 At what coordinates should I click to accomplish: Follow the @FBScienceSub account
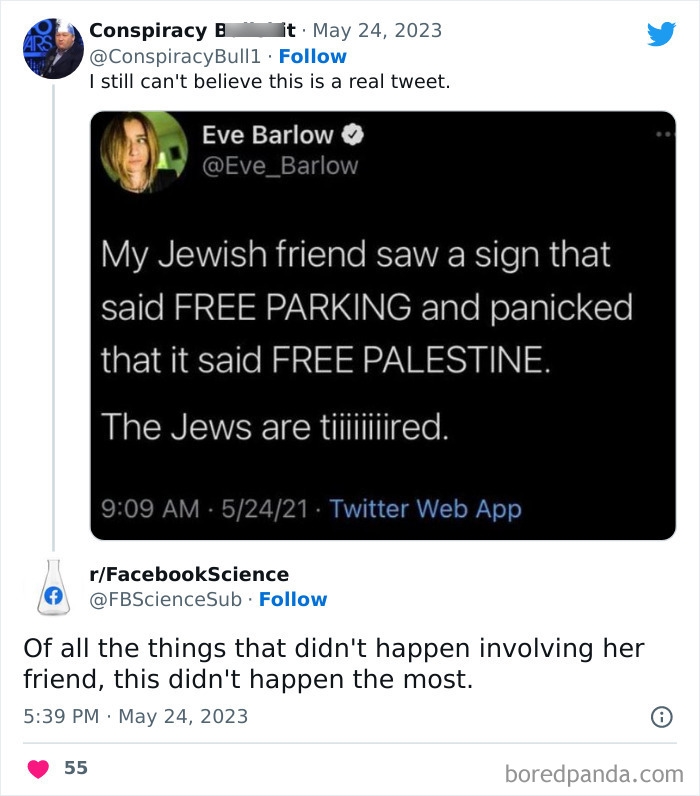[293, 599]
